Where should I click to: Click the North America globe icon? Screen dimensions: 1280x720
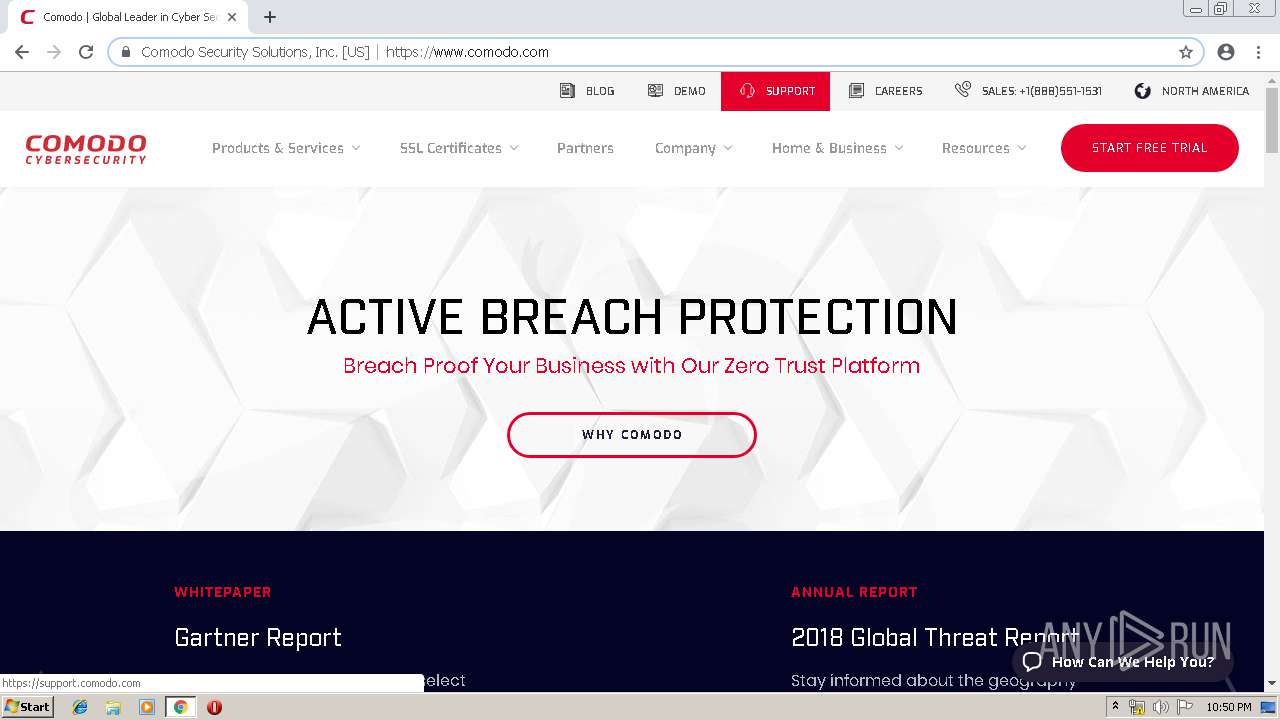click(1143, 90)
